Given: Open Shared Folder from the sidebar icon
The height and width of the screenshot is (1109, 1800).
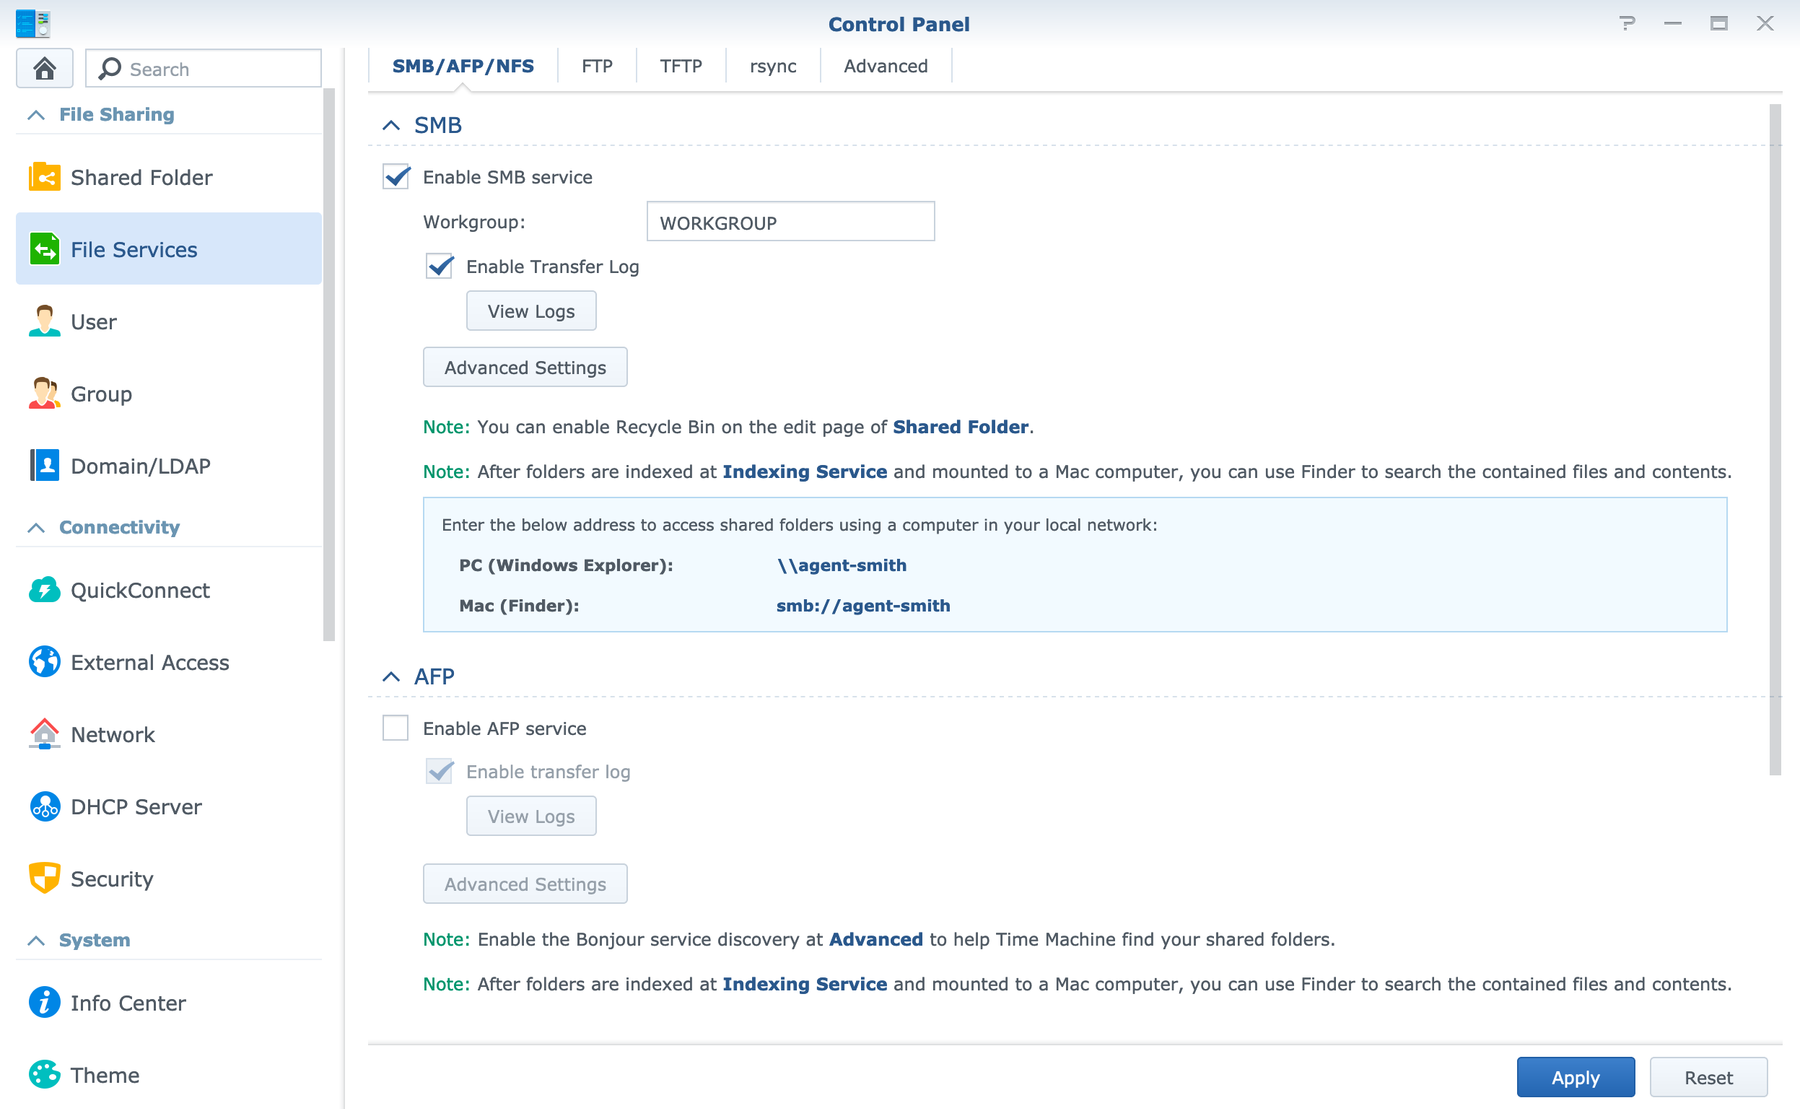Looking at the screenshot, I should pyautogui.click(x=44, y=177).
